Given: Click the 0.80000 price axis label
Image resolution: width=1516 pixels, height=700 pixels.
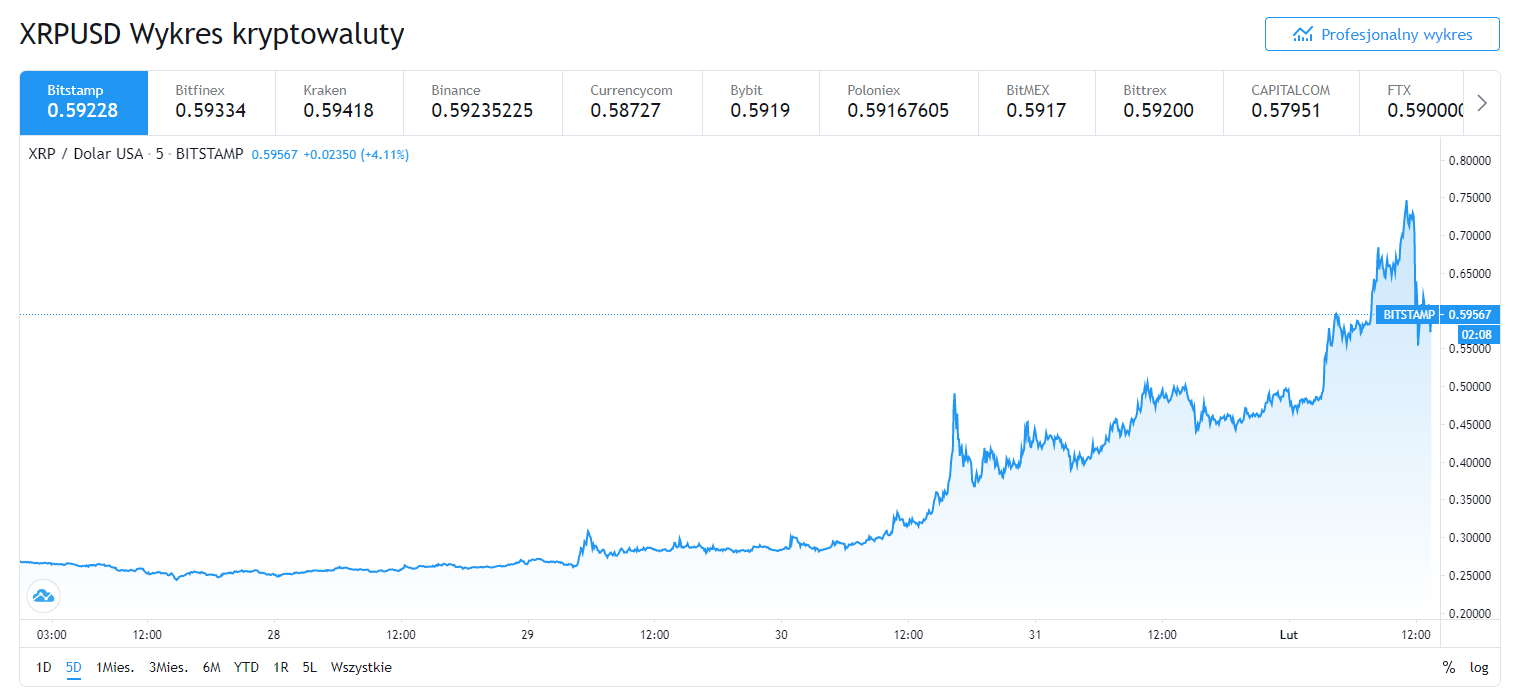Looking at the screenshot, I should 1470,160.
